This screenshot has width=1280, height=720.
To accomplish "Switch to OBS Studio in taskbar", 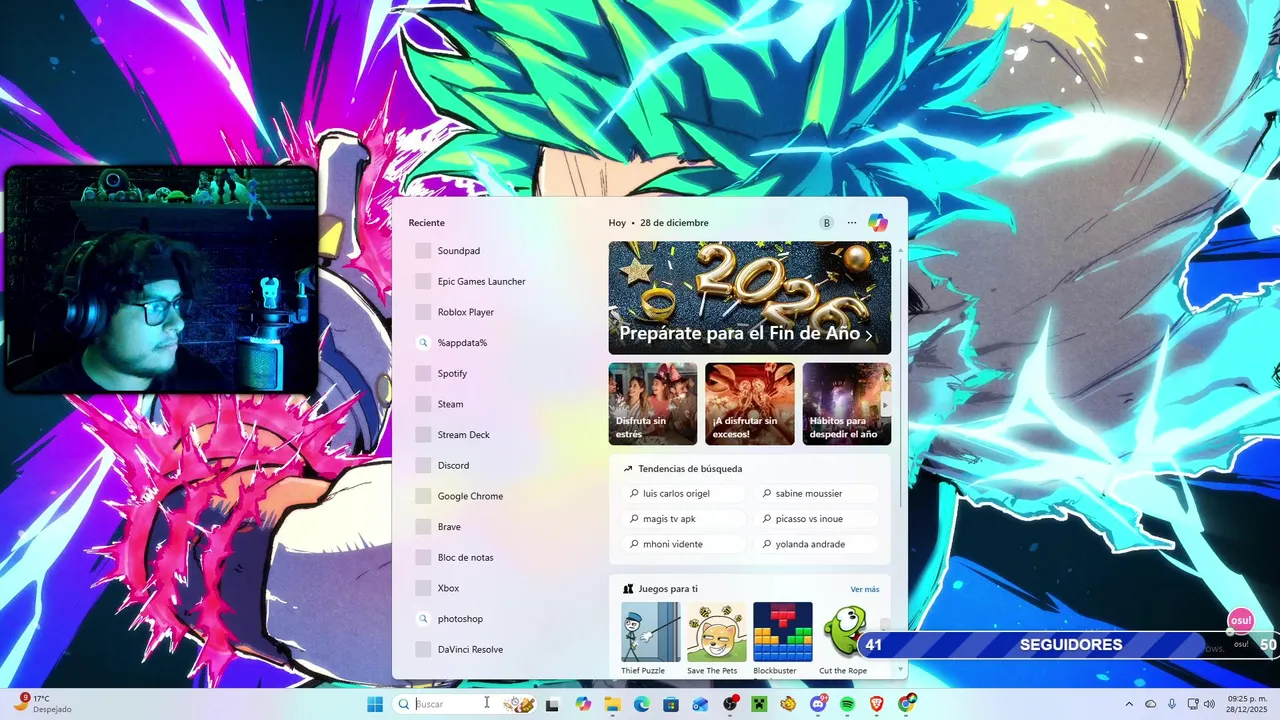I will [730, 704].
